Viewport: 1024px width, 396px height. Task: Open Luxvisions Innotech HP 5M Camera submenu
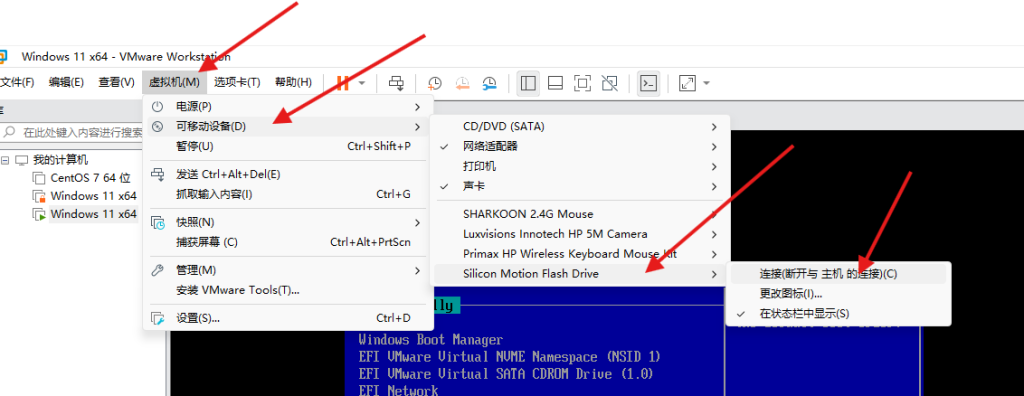pyautogui.click(x=579, y=233)
